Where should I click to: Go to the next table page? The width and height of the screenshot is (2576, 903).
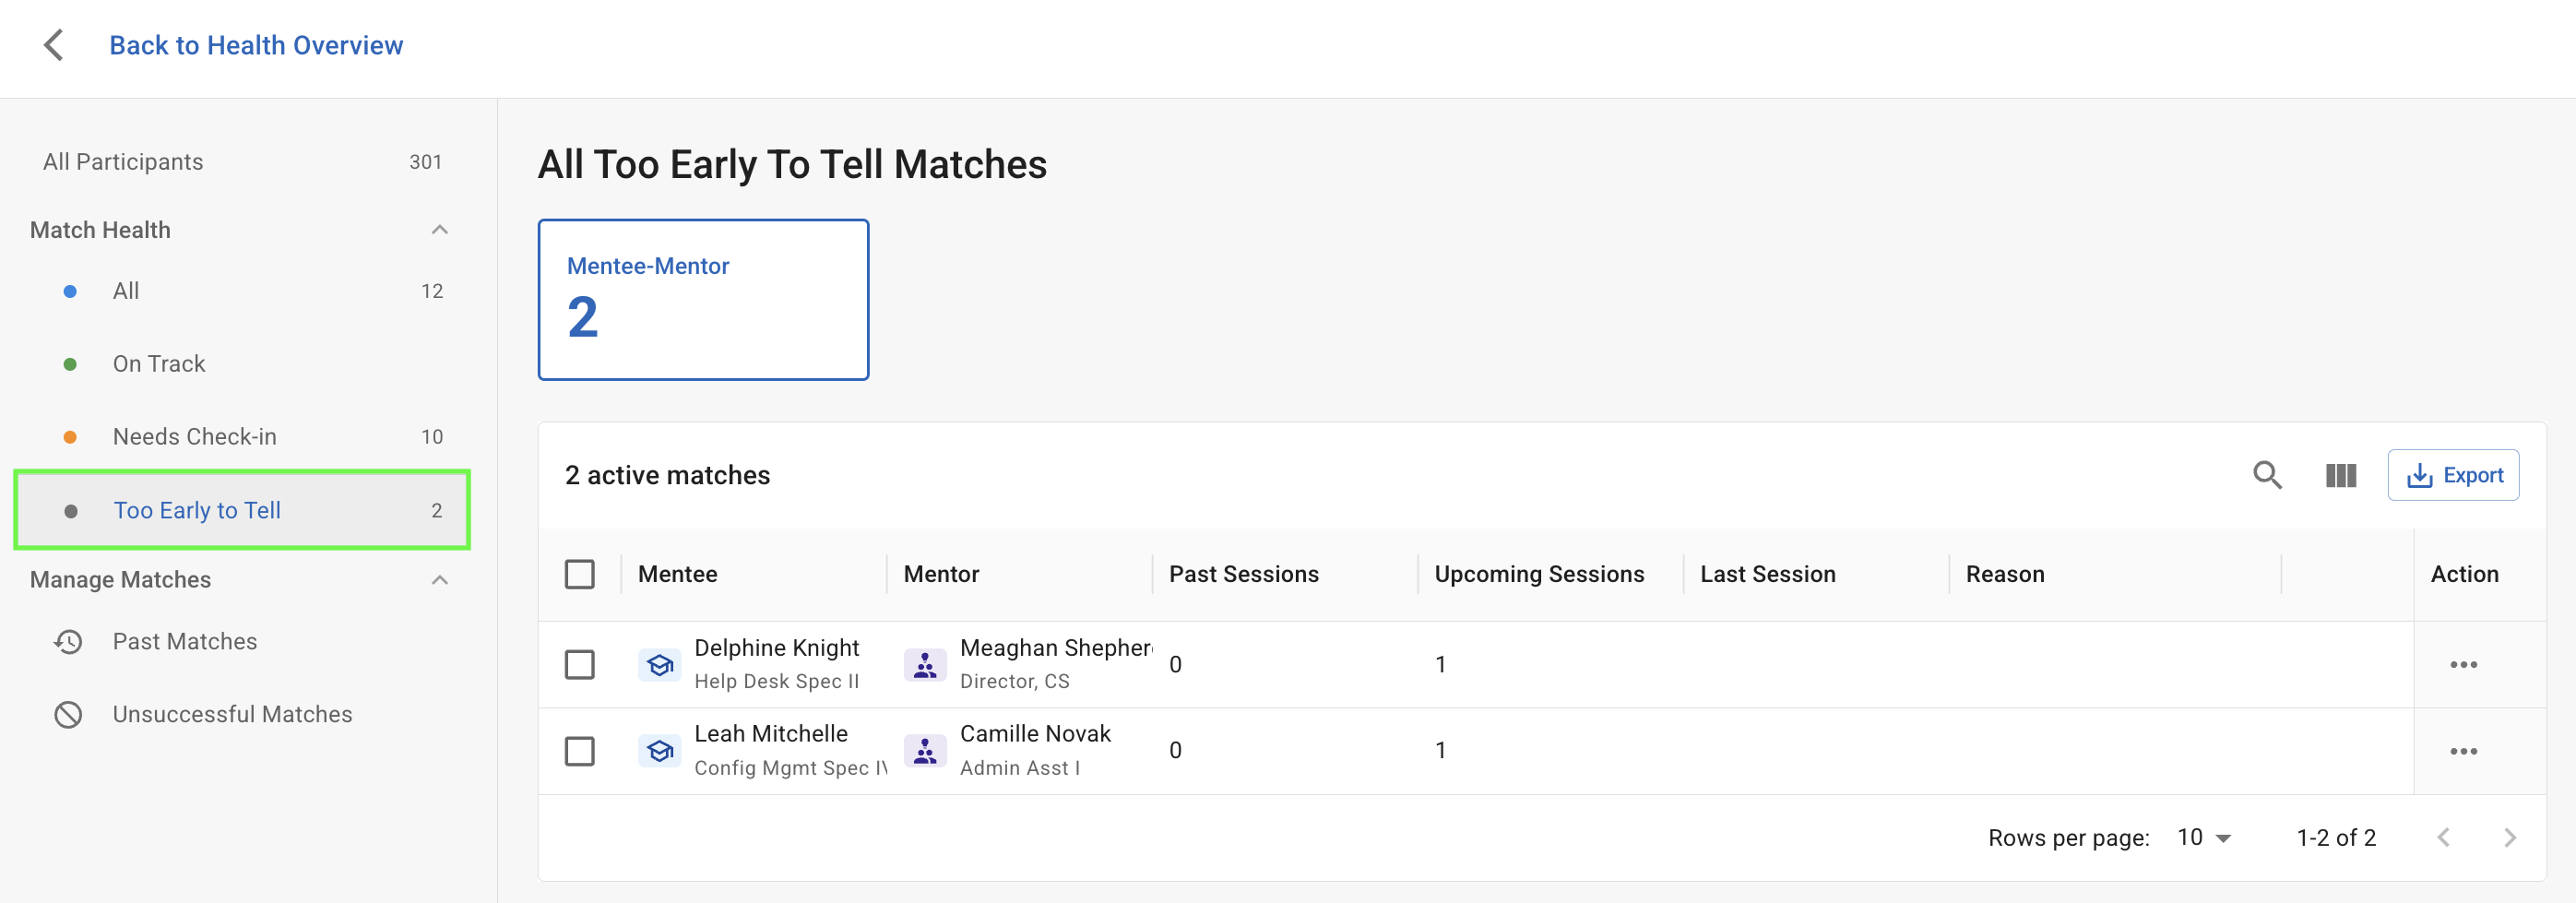point(2509,837)
